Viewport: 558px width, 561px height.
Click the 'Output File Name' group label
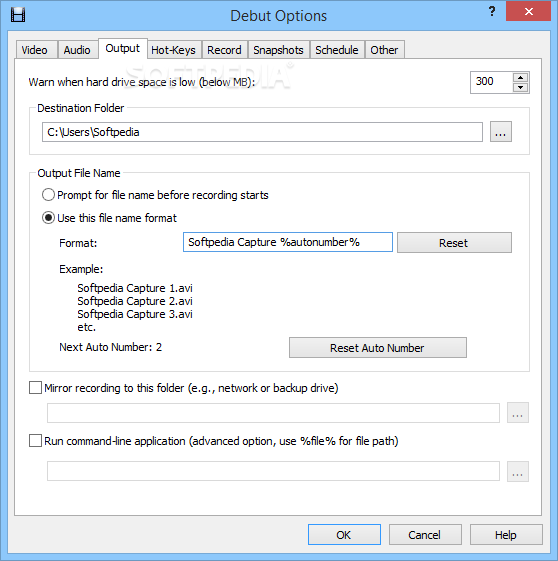tap(79, 173)
